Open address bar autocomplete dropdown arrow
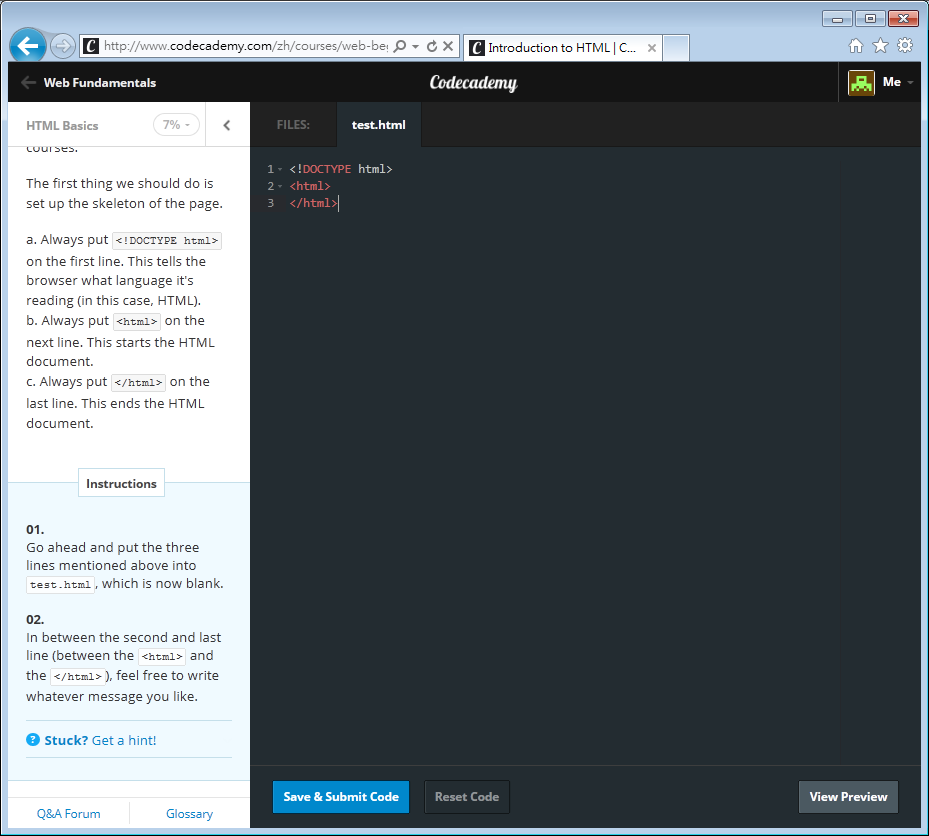The height and width of the screenshot is (836, 929). (415, 46)
